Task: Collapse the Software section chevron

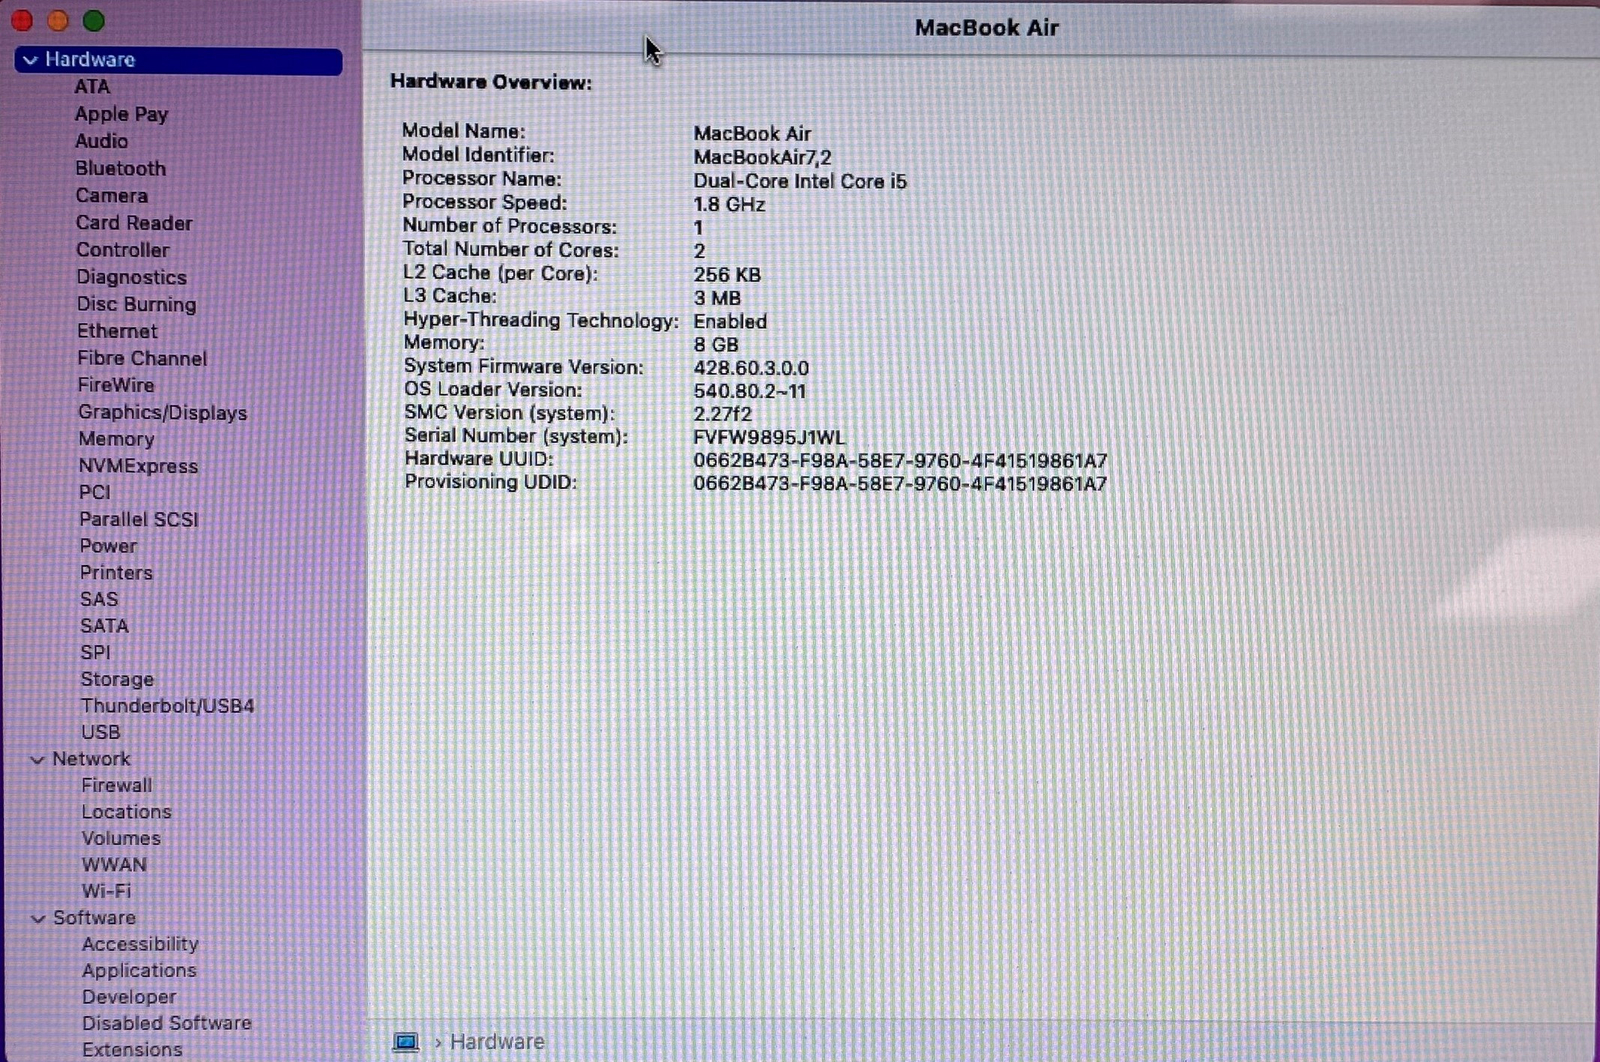Action: tap(38, 918)
